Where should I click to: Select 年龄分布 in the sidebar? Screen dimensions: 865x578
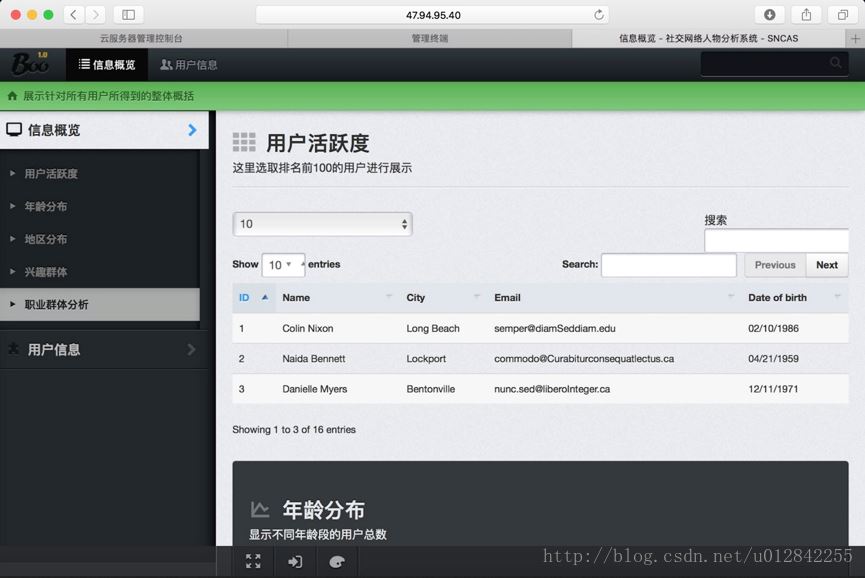coord(46,206)
